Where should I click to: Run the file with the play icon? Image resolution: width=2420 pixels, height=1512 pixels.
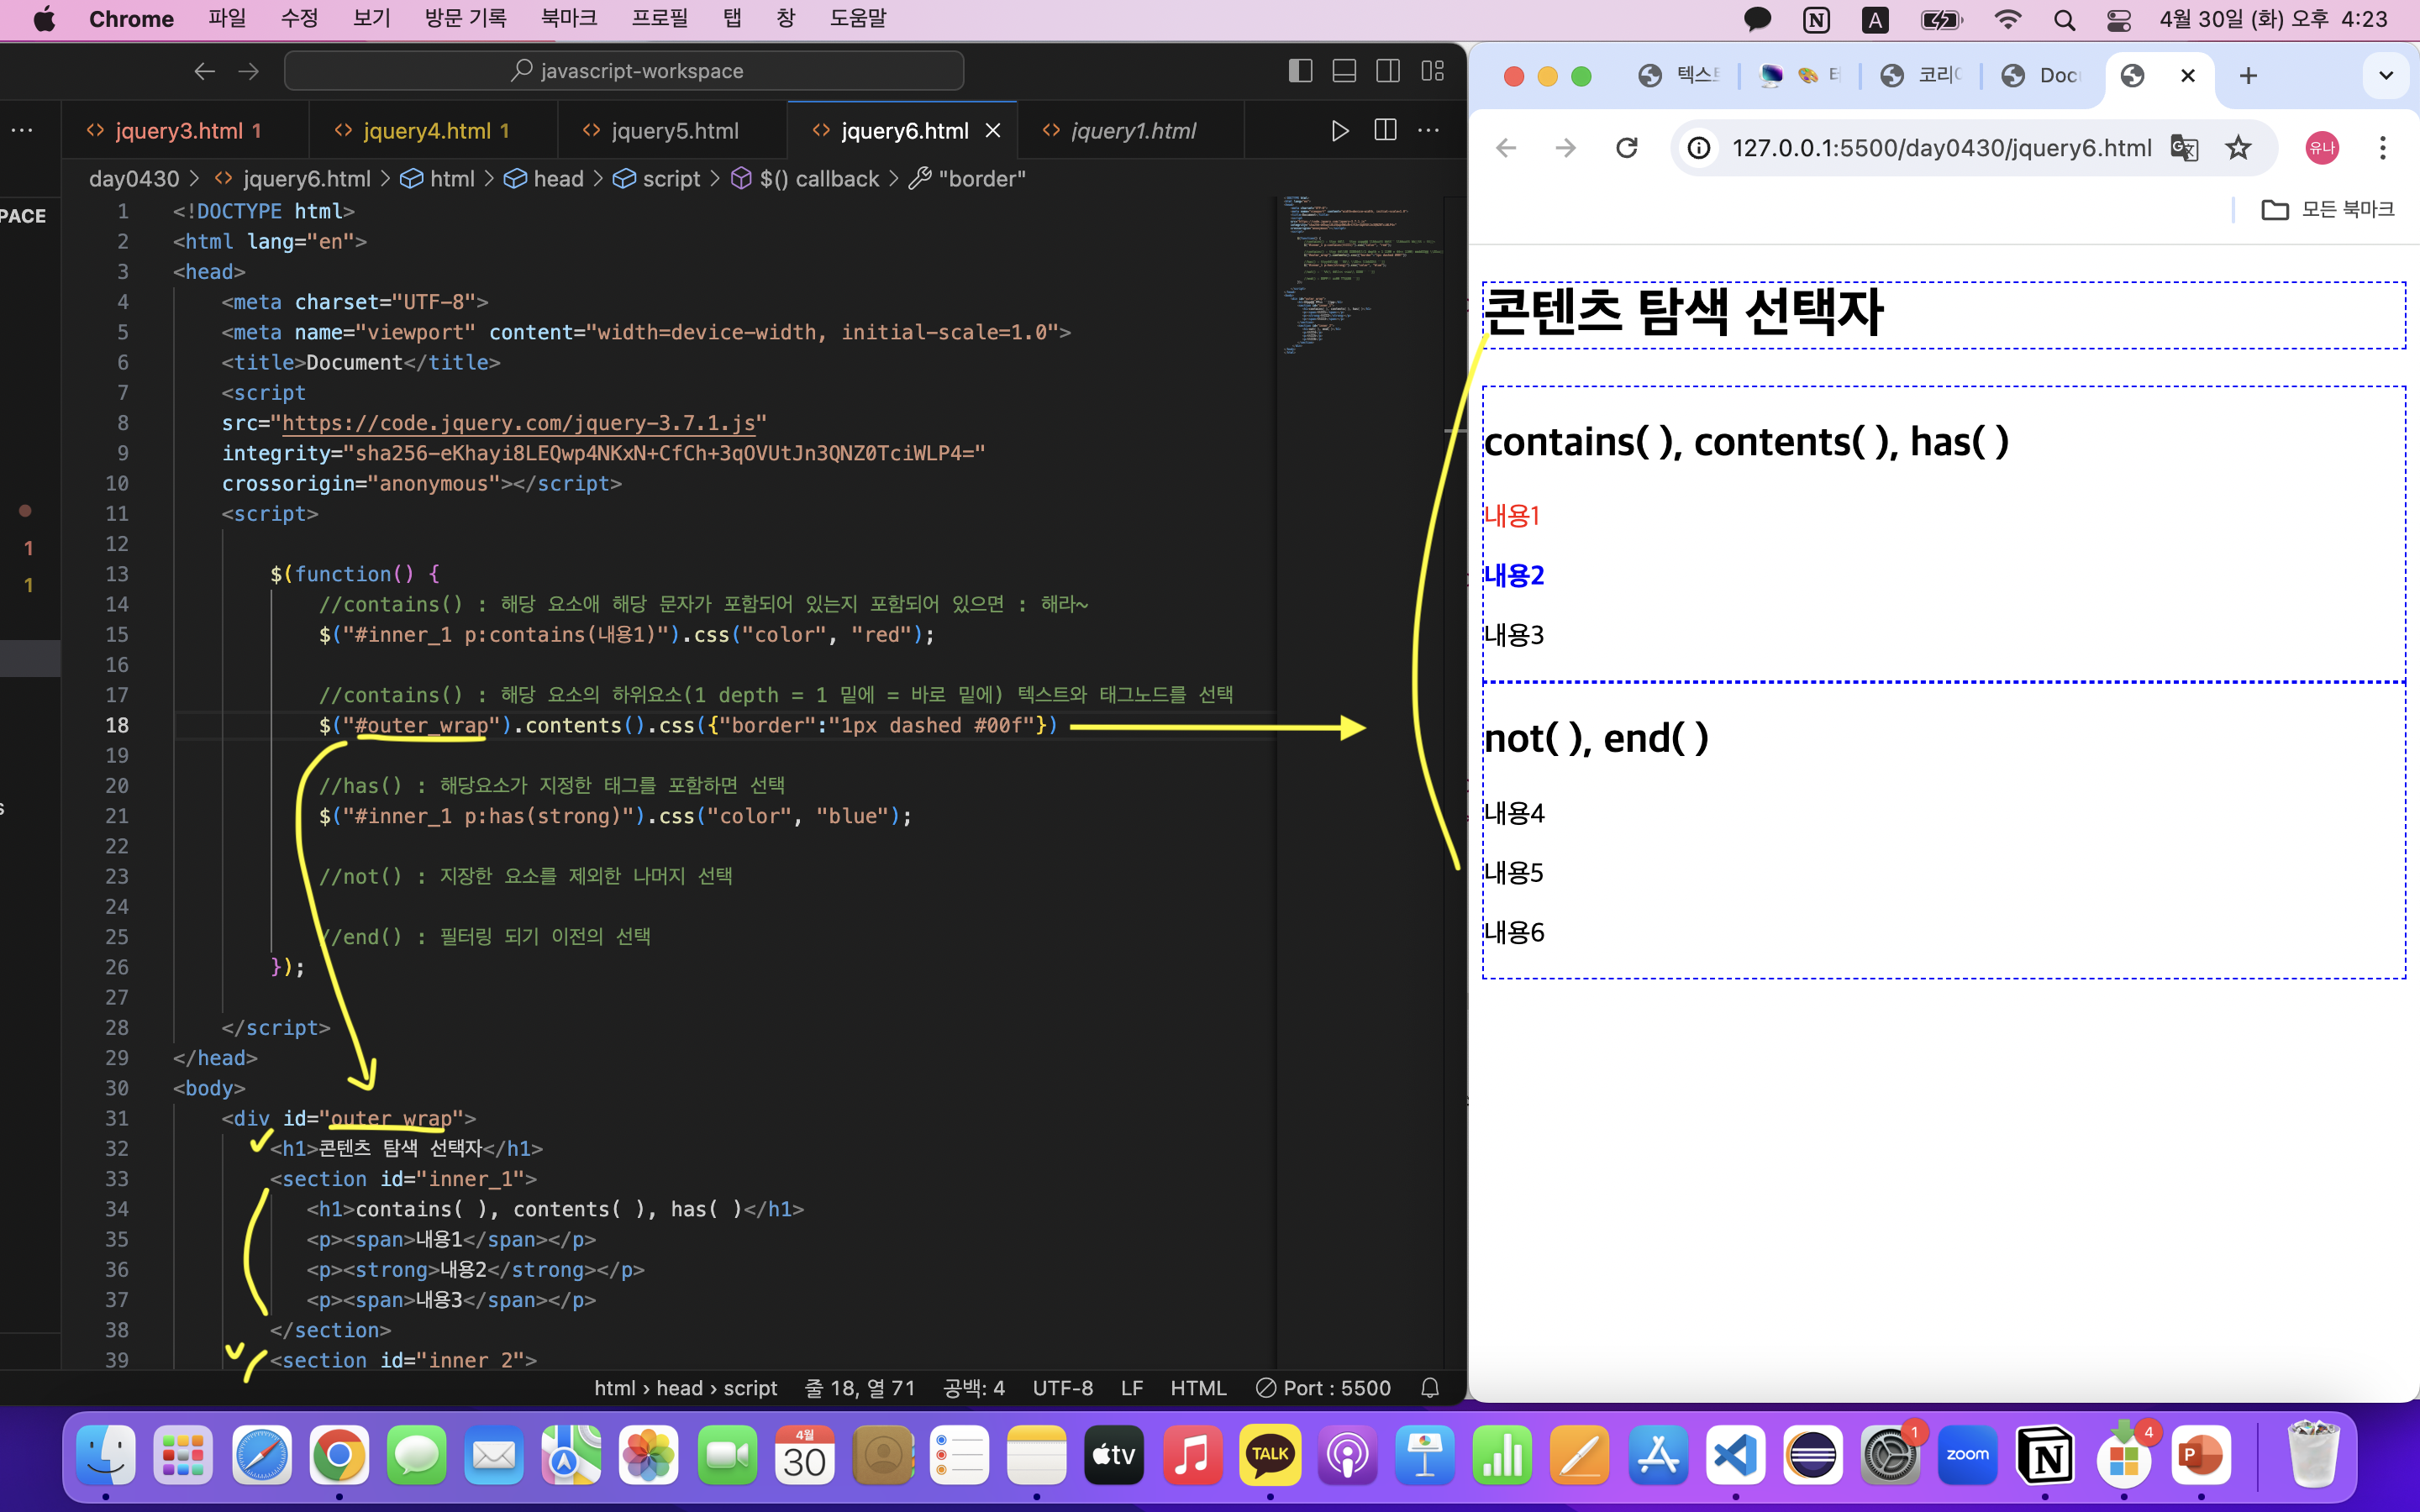pyautogui.click(x=1340, y=131)
